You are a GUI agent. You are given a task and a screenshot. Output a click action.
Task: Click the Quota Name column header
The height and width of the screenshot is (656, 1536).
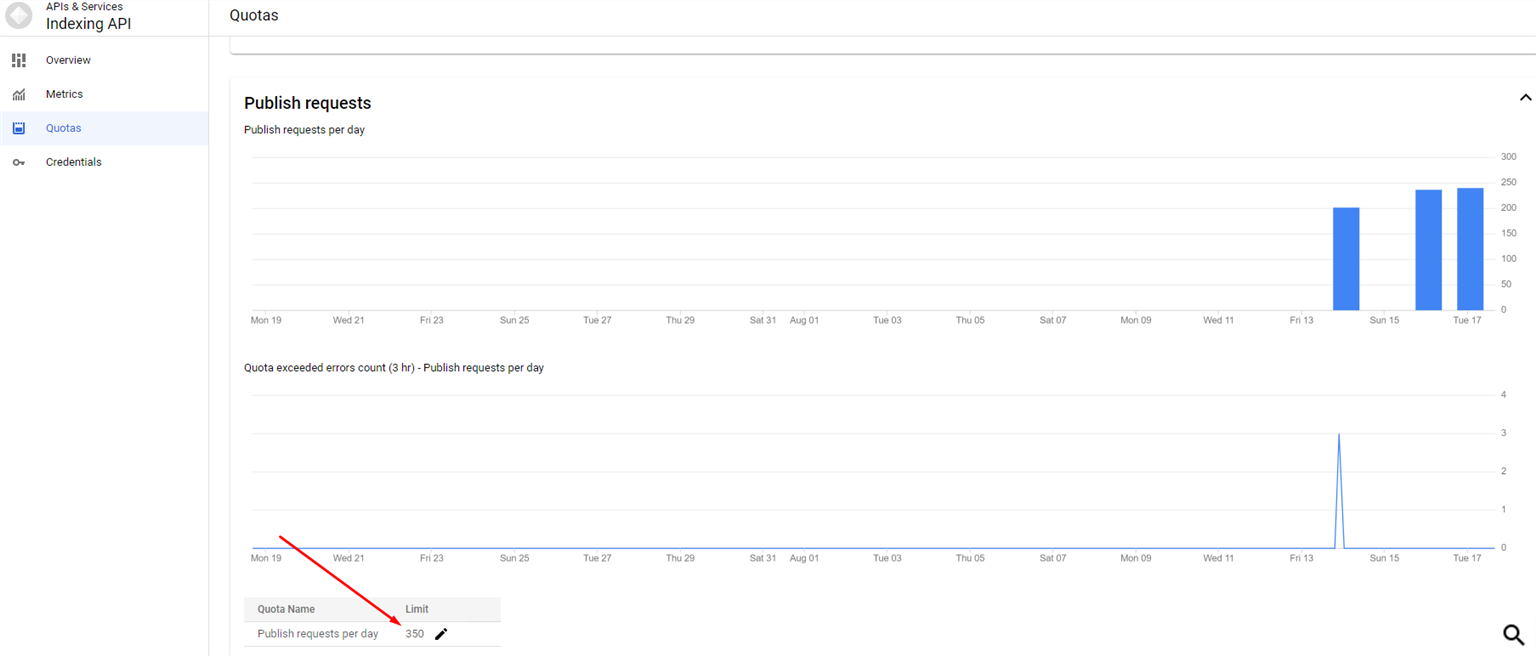click(286, 609)
